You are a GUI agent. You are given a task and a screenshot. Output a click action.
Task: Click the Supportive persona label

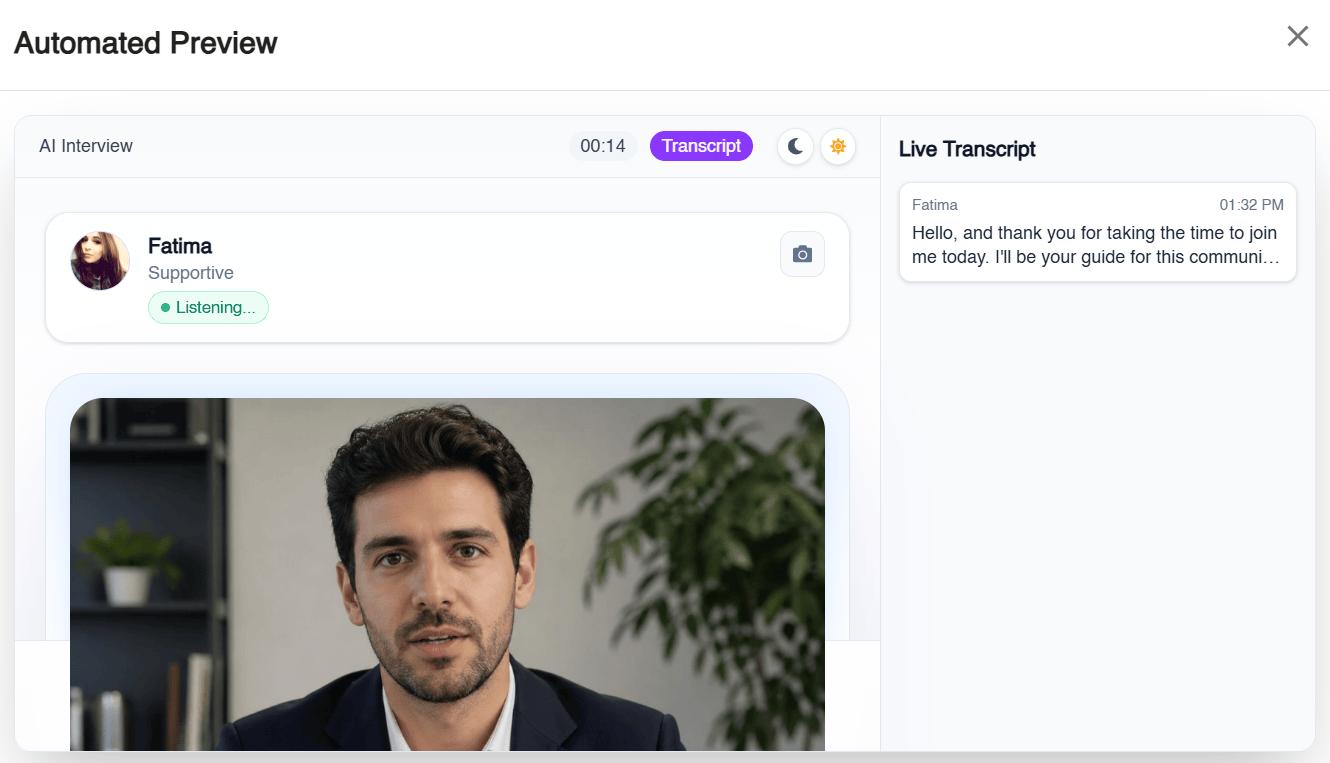coord(191,273)
